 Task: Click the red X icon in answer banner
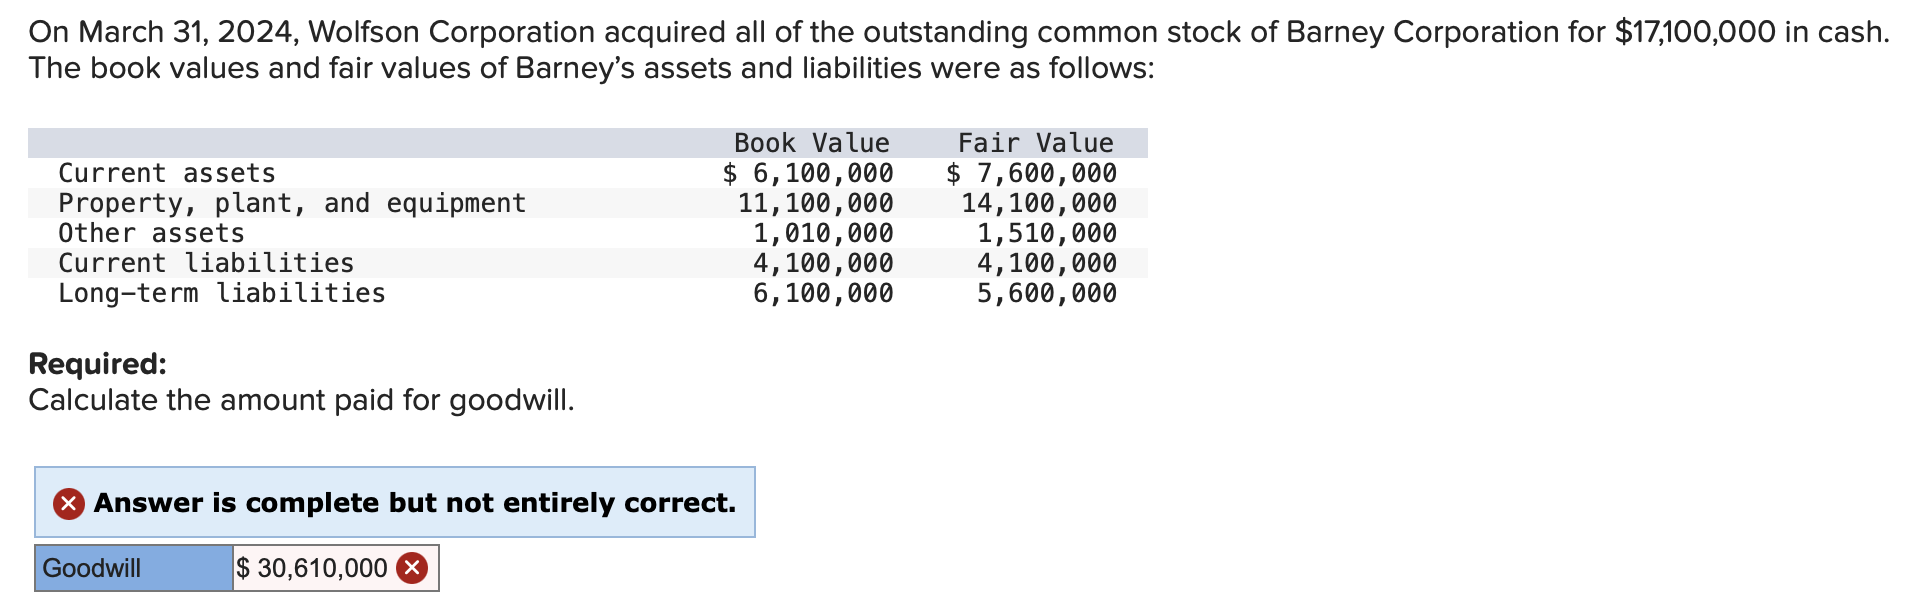69,503
